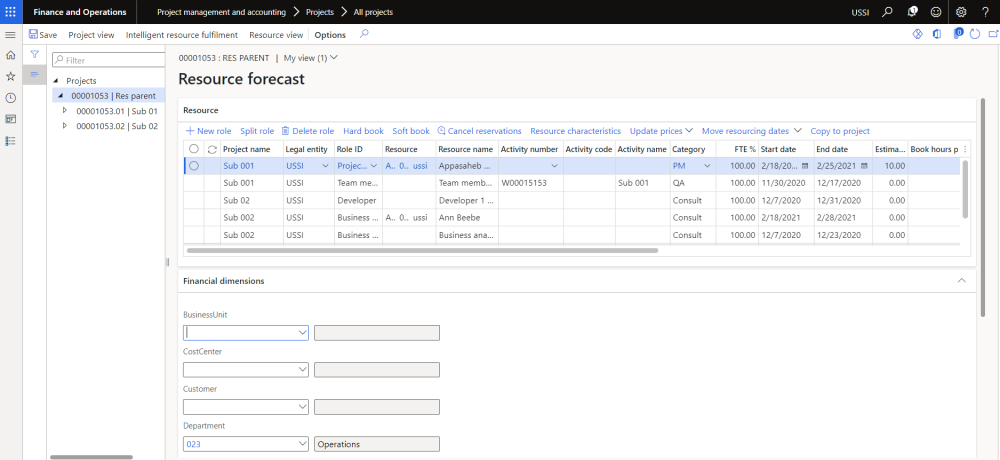This screenshot has width=1000, height=460.
Task: Open the Help question mark icon
Action: (985, 12)
